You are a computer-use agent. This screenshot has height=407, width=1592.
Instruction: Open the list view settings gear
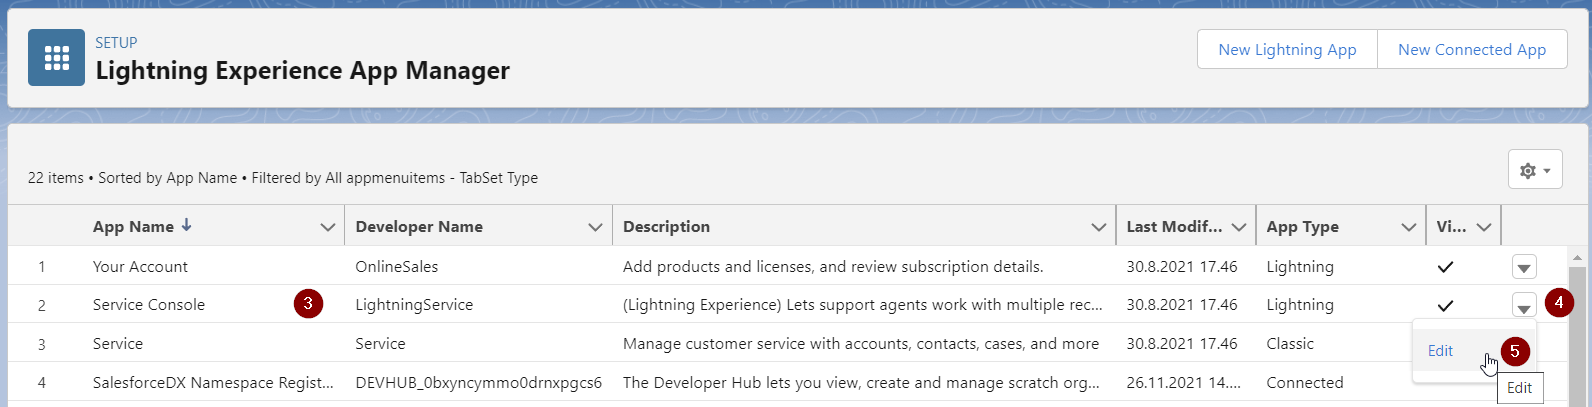1535,170
